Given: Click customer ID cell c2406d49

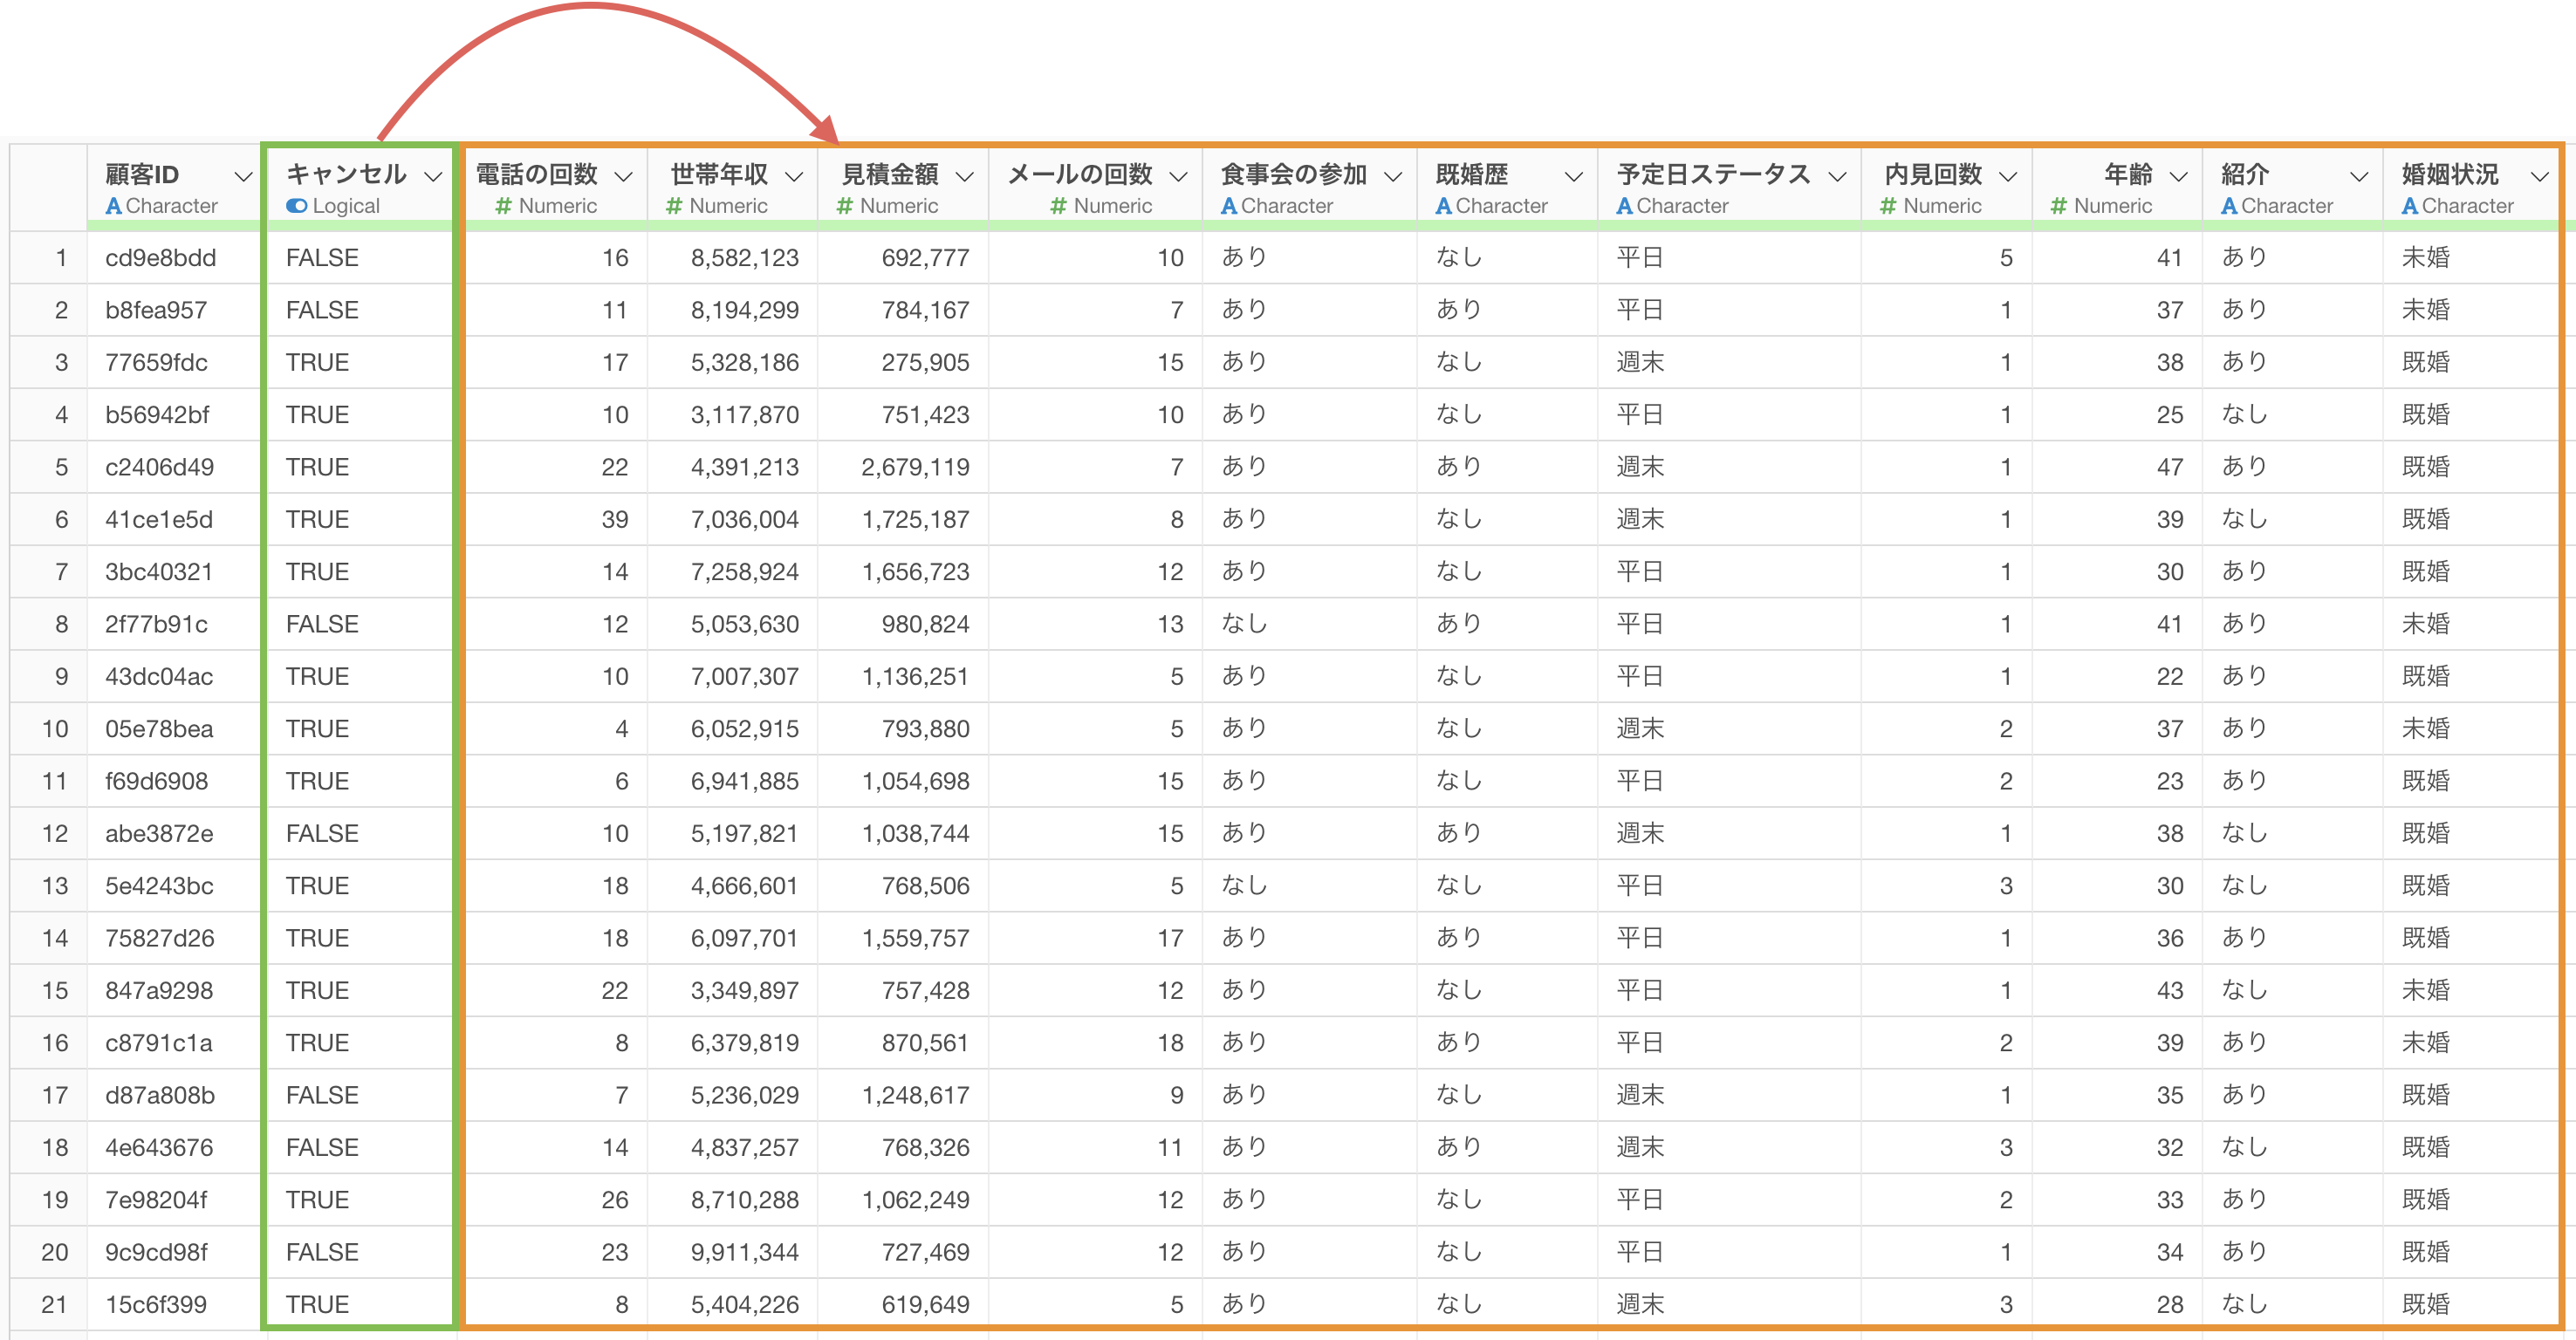Looking at the screenshot, I should coord(160,467).
